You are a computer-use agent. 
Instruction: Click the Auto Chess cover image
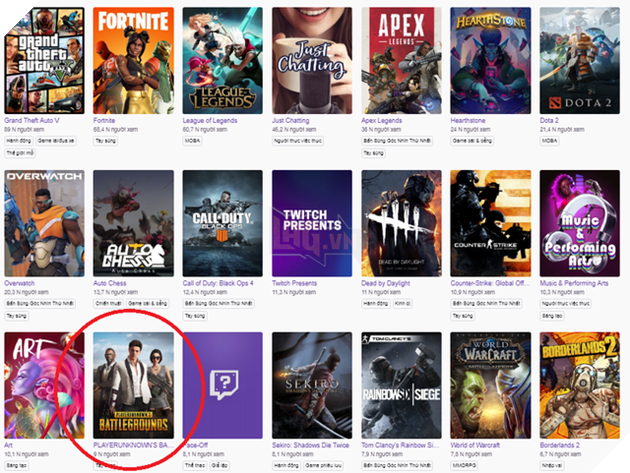pyautogui.click(x=133, y=223)
